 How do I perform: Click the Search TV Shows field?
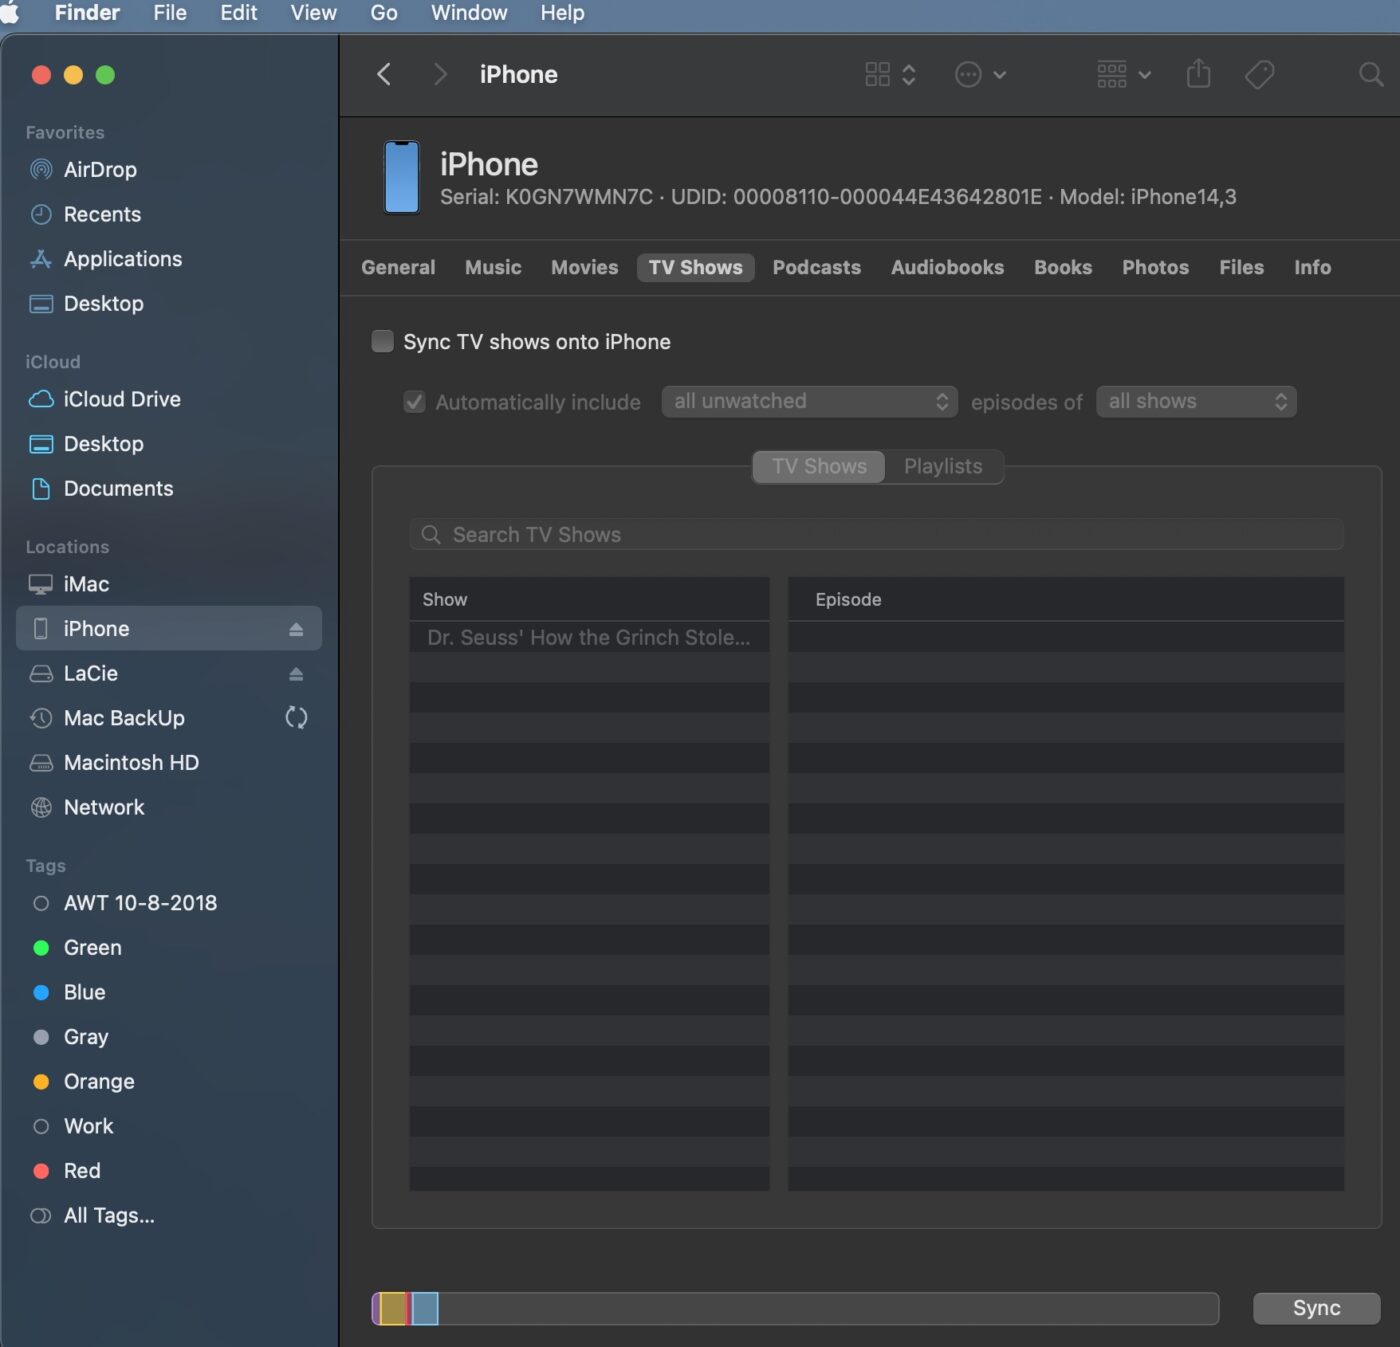coord(876,535)
